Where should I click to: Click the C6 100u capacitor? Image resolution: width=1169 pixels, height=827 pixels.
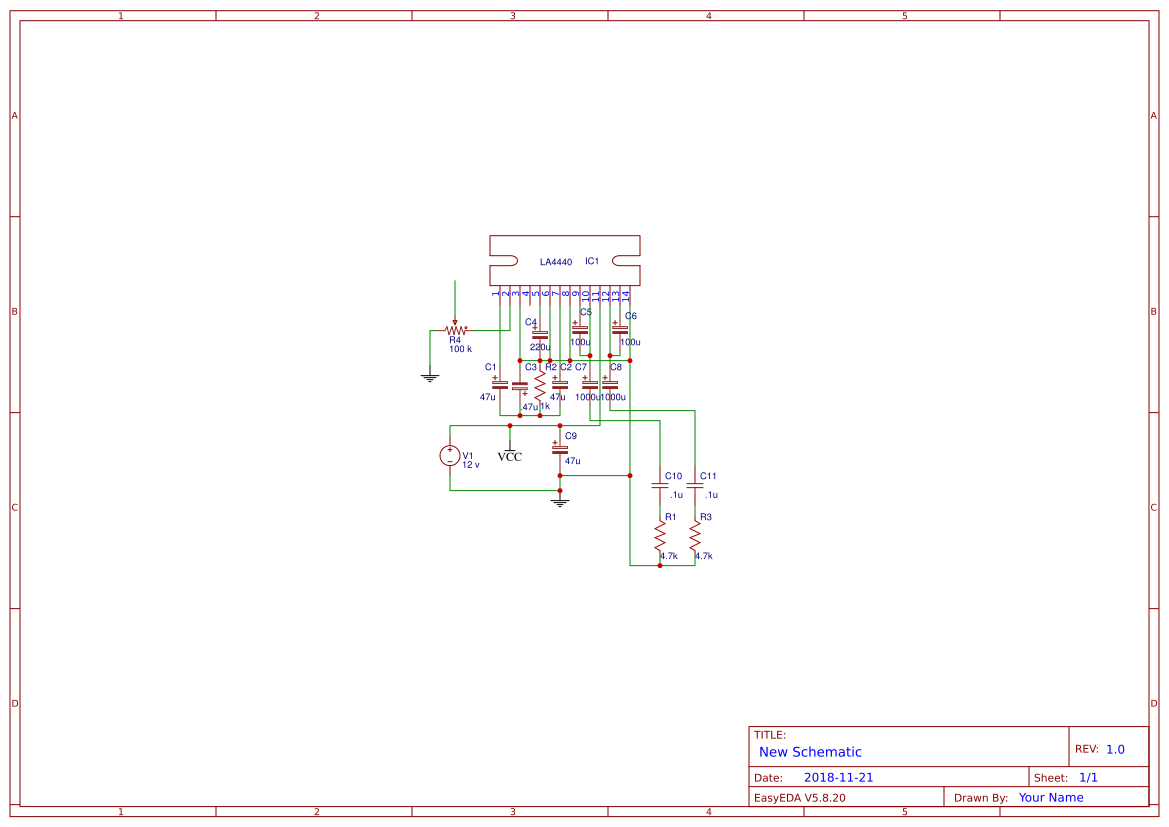click(620, 329)
